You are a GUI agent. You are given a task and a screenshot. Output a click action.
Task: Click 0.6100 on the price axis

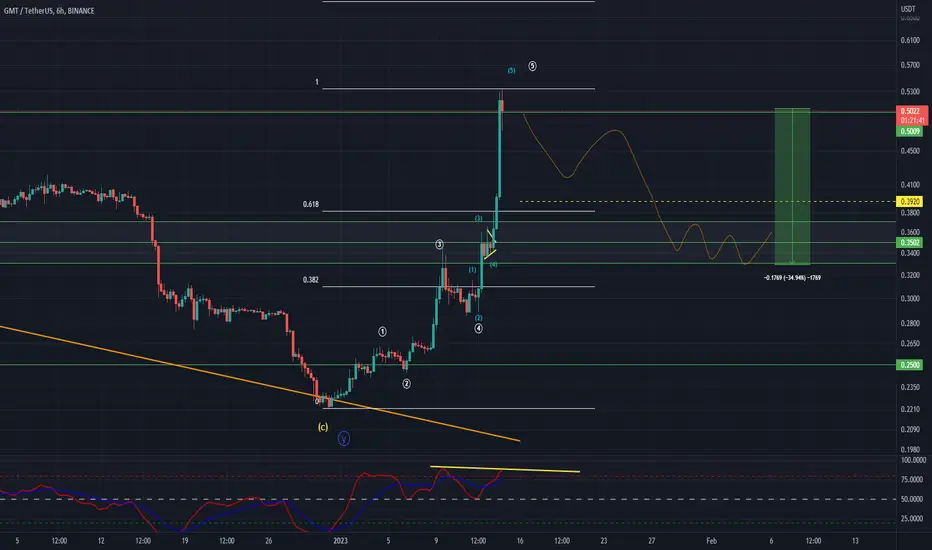click(910, 40)
